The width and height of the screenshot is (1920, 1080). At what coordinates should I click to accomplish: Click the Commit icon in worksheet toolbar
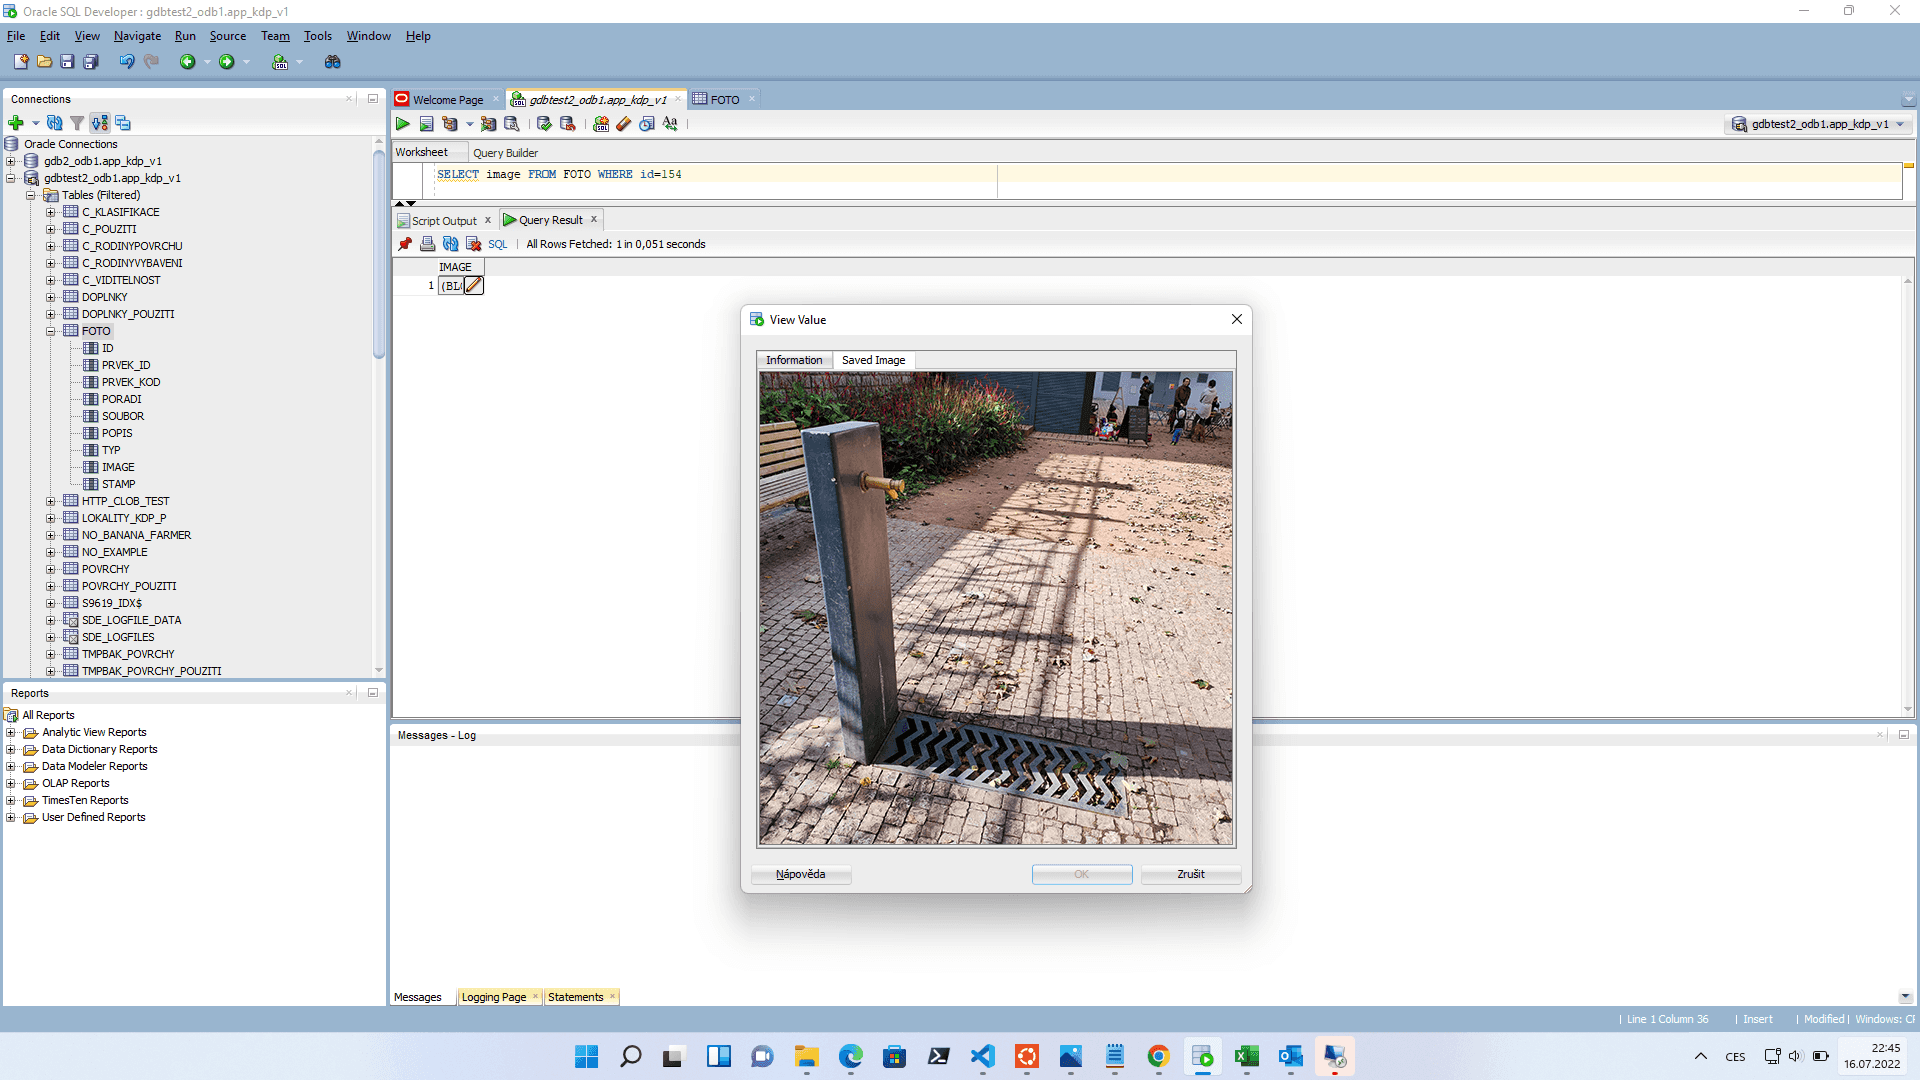pos(544,124)
